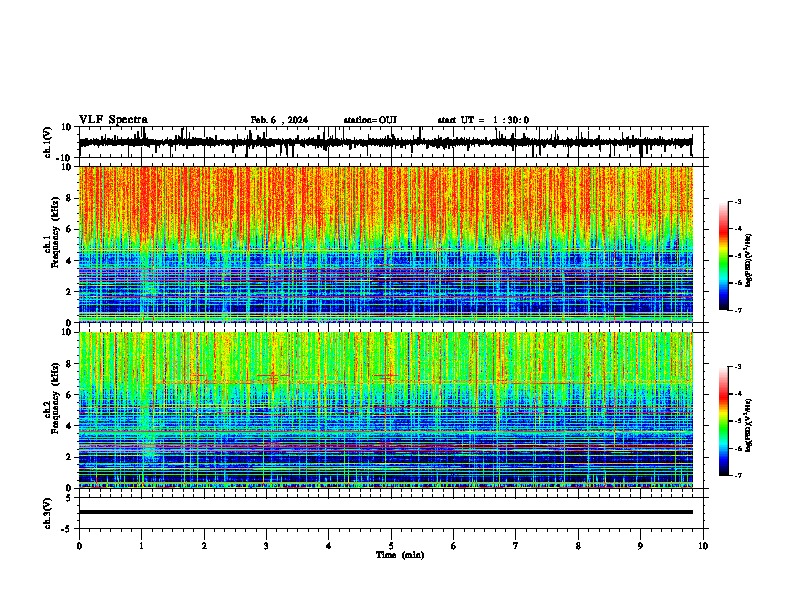
Task: Click the date 'Feb. 6, 2024' label
Action: click(279, 120)
